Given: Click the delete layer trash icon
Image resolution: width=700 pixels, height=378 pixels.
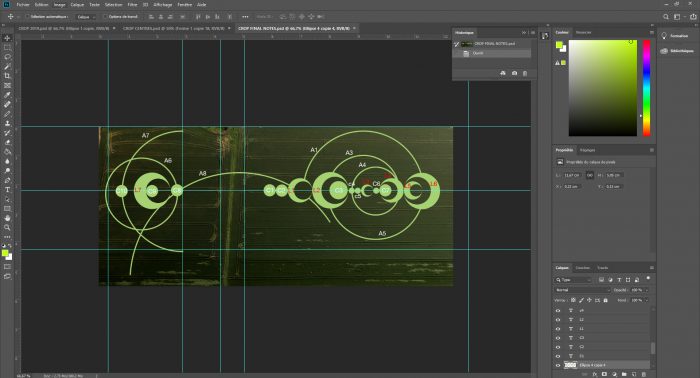Looking at the screenshot, I should click(x=643, y=374).
